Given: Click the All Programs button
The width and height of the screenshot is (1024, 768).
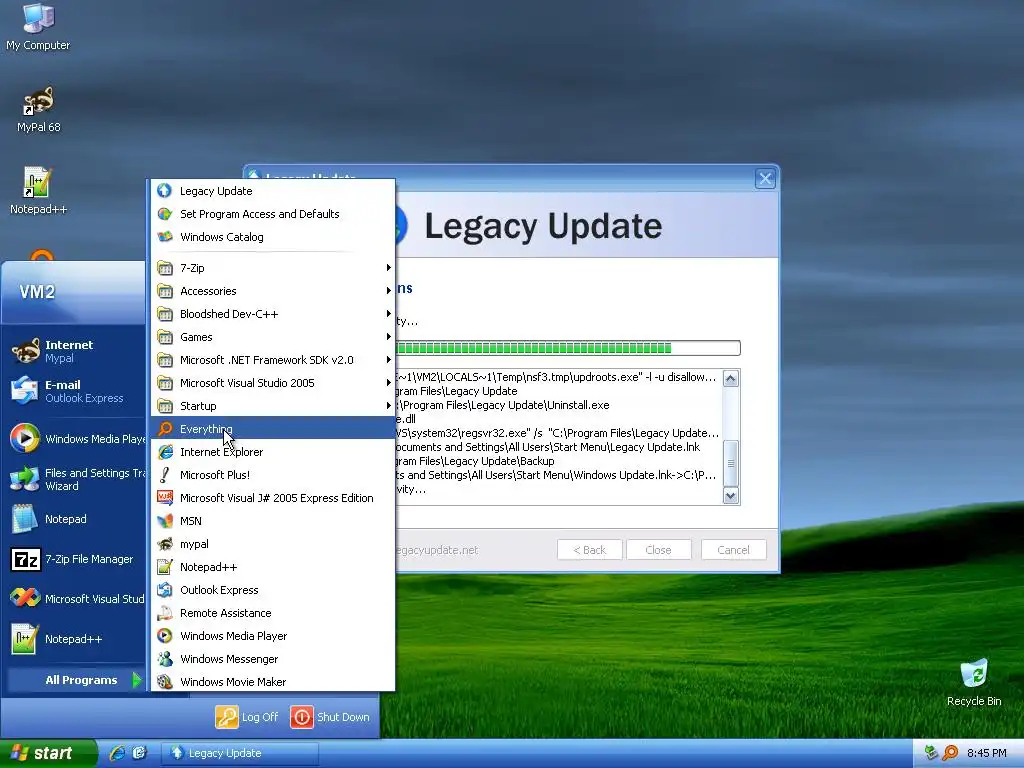Looking at the screenshot, I should pyautogui.click(x=75, y=680).
